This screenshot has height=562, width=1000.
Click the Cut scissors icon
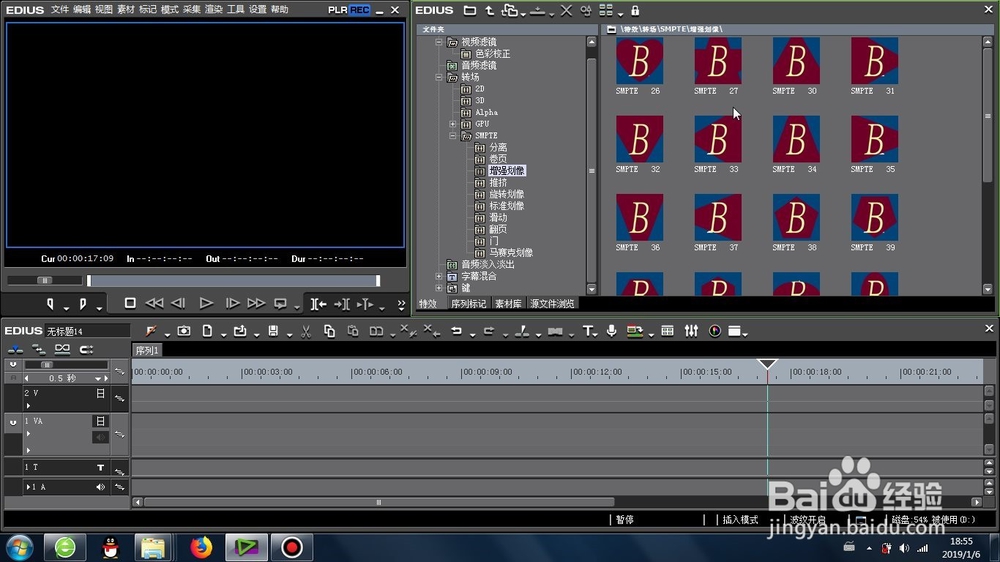point(306,331)
